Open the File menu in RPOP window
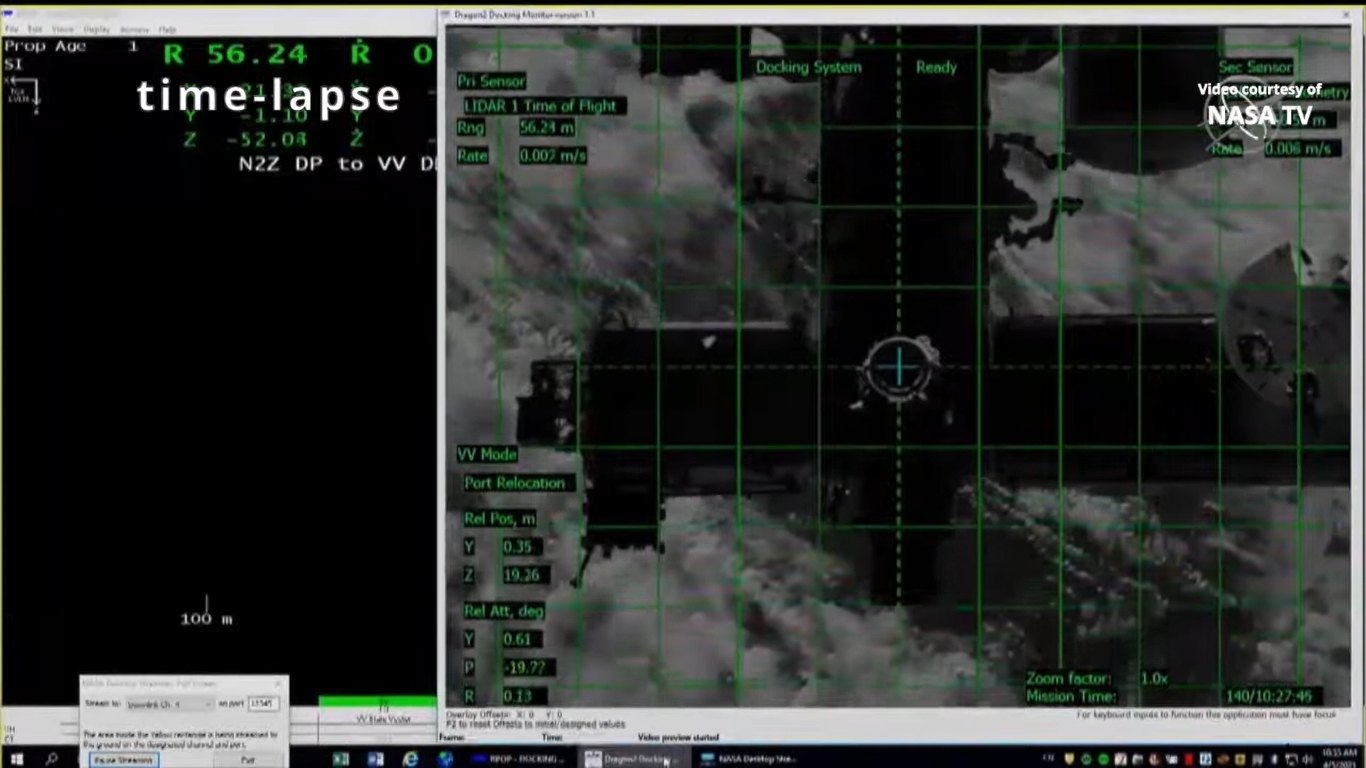The image size is (1366, 768). coord(11,30)
